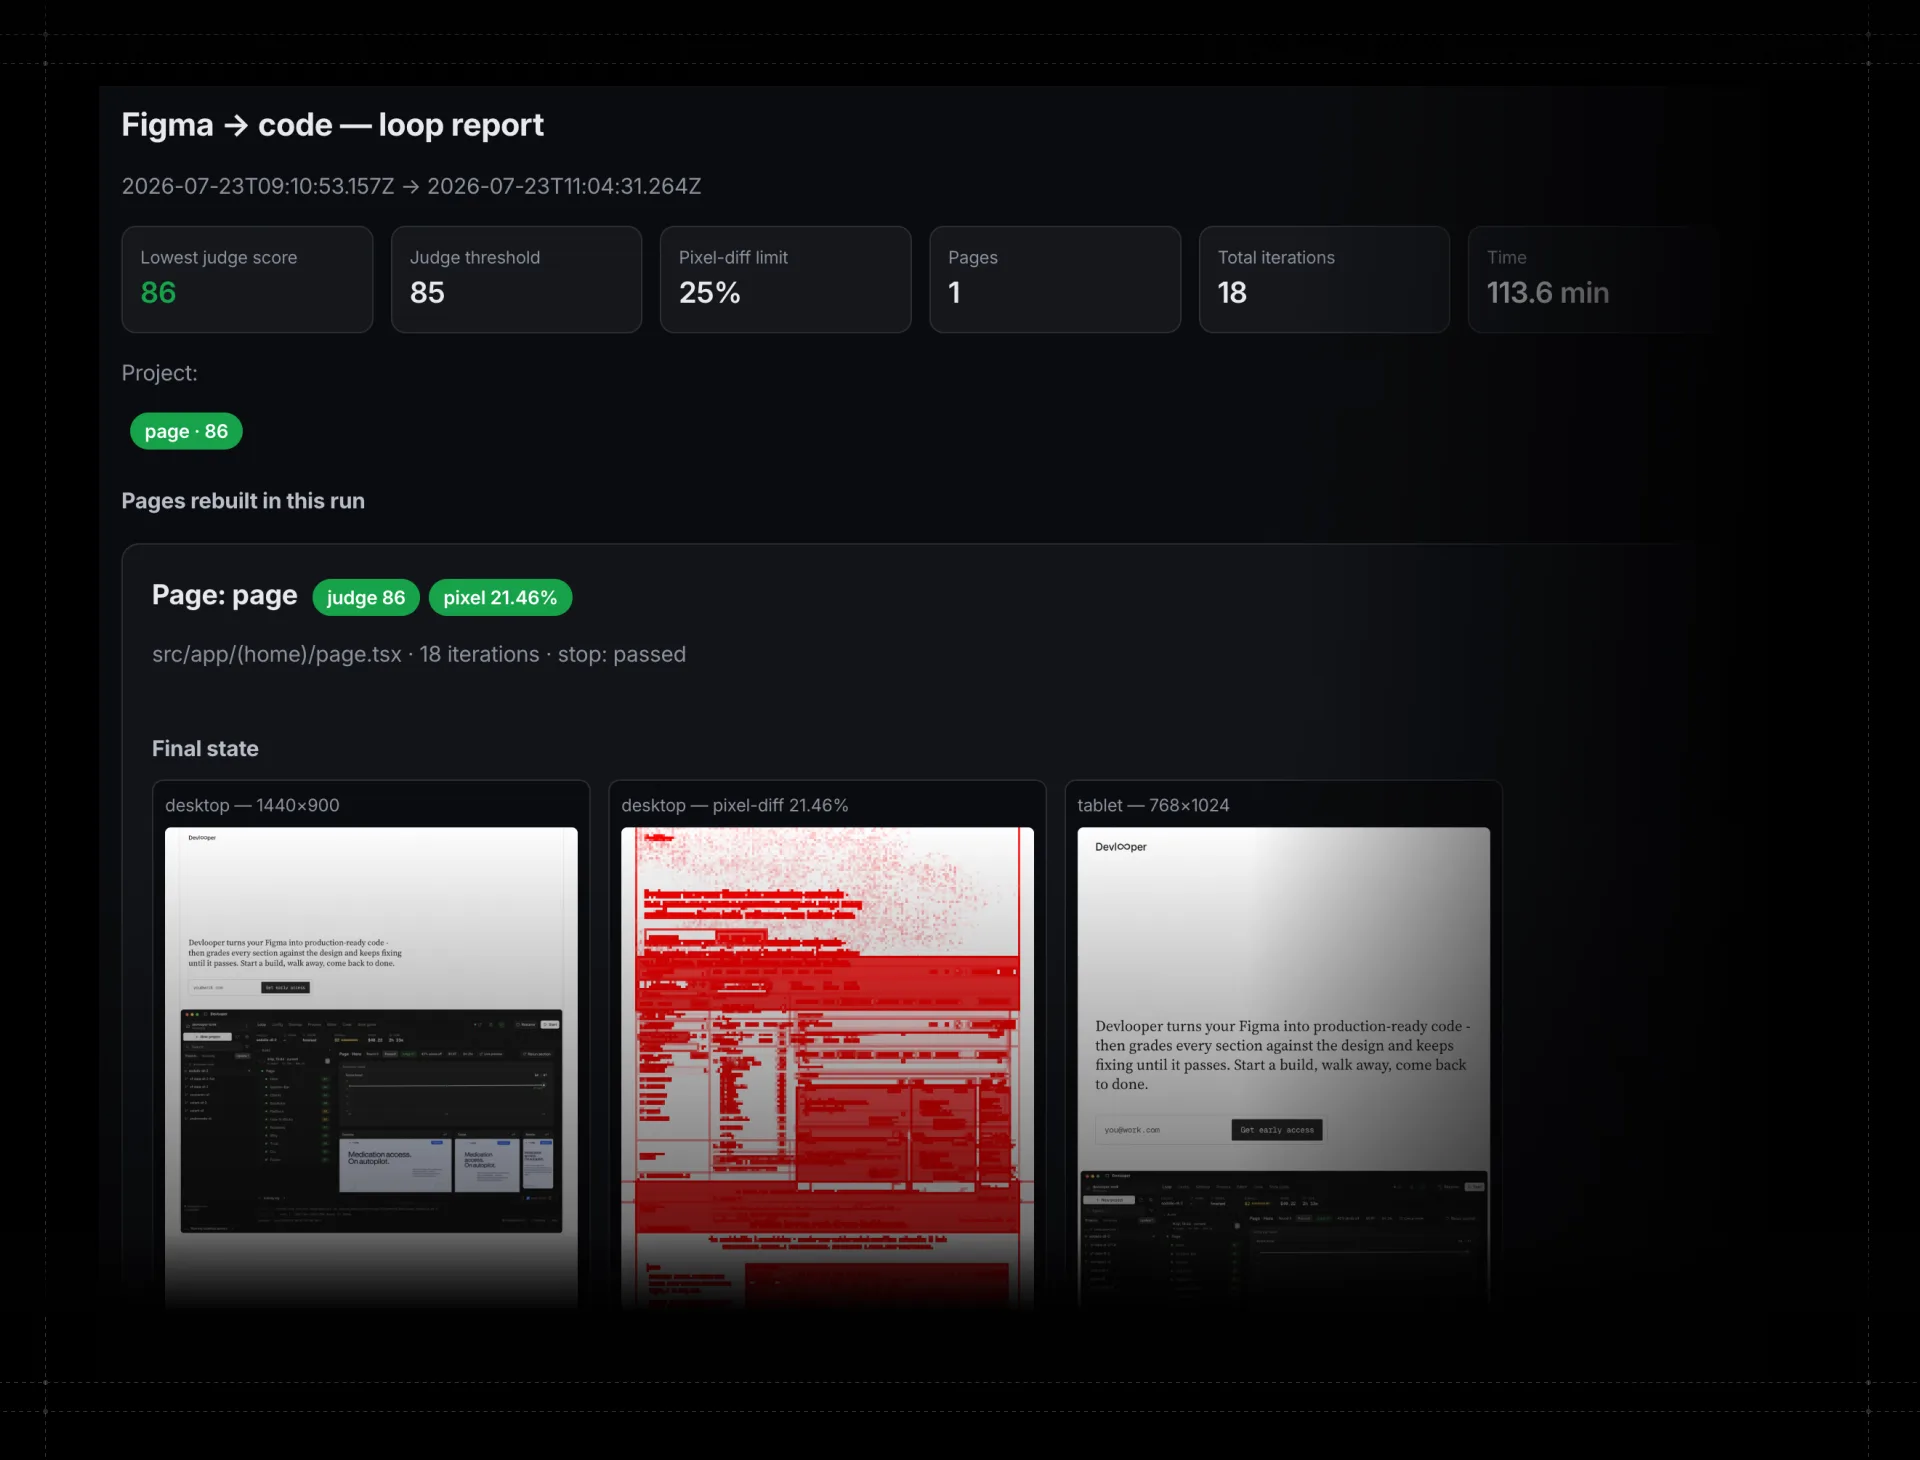Click the 'page · 86' project badge
The image size is (1920, 1460).
tap(186, 431)
